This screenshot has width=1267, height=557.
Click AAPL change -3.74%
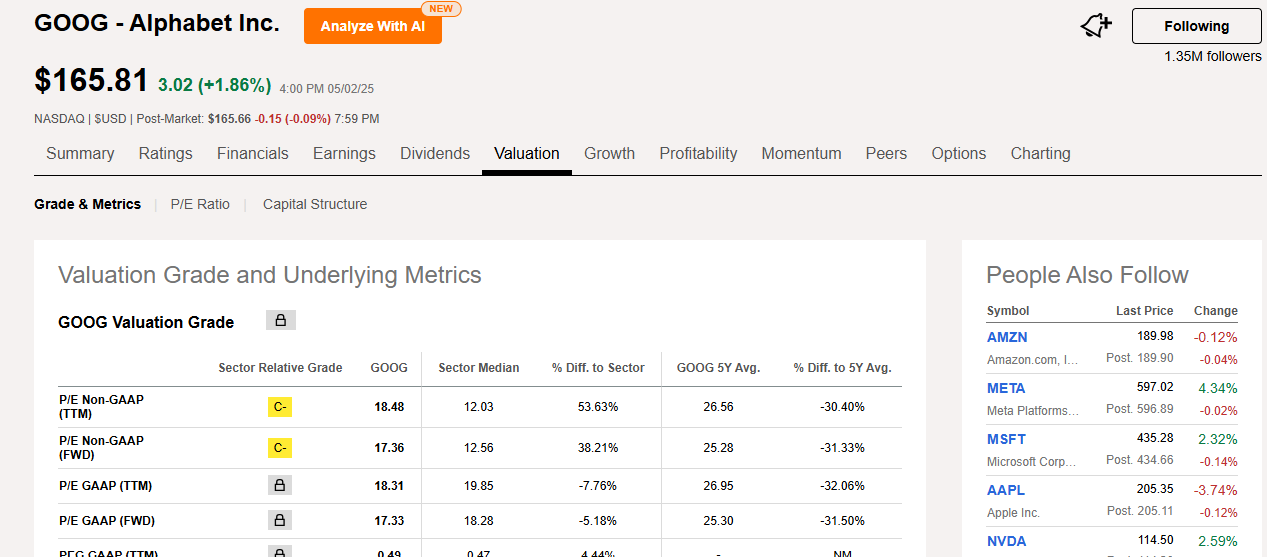click(x=1215, y=490)
